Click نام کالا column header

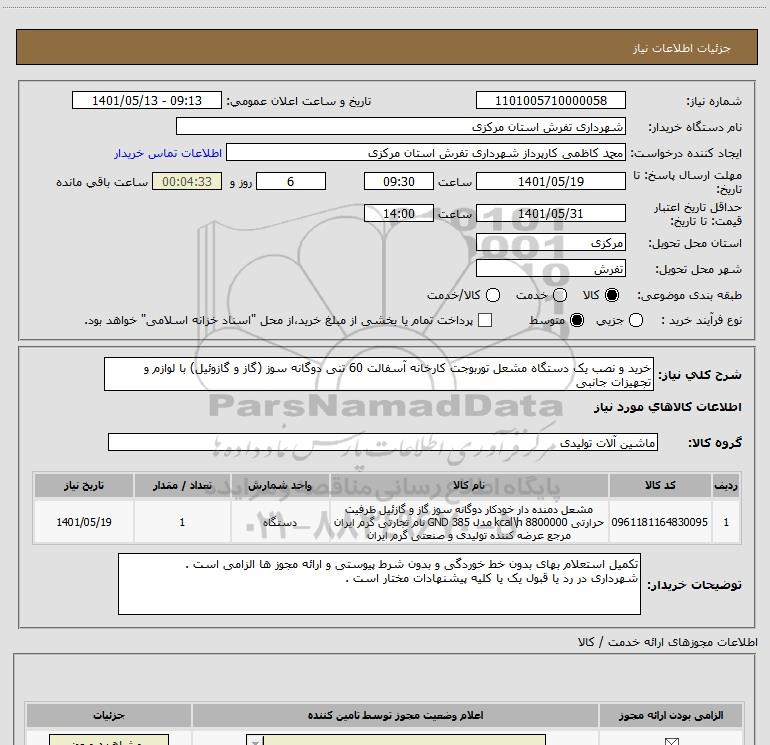468,485
